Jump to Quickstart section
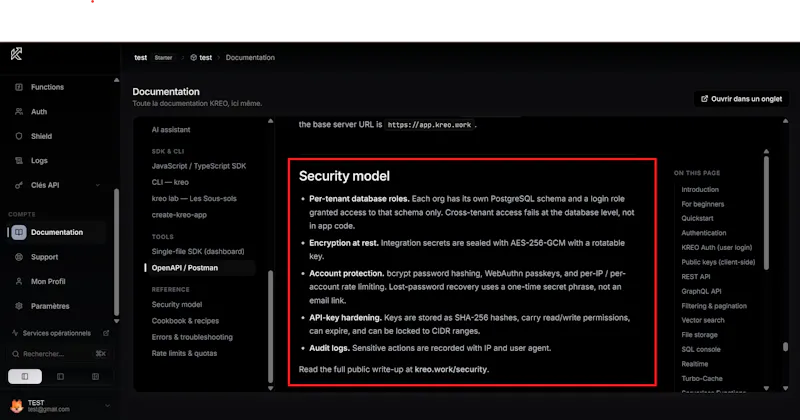800x420 pixels. (697, 218)
